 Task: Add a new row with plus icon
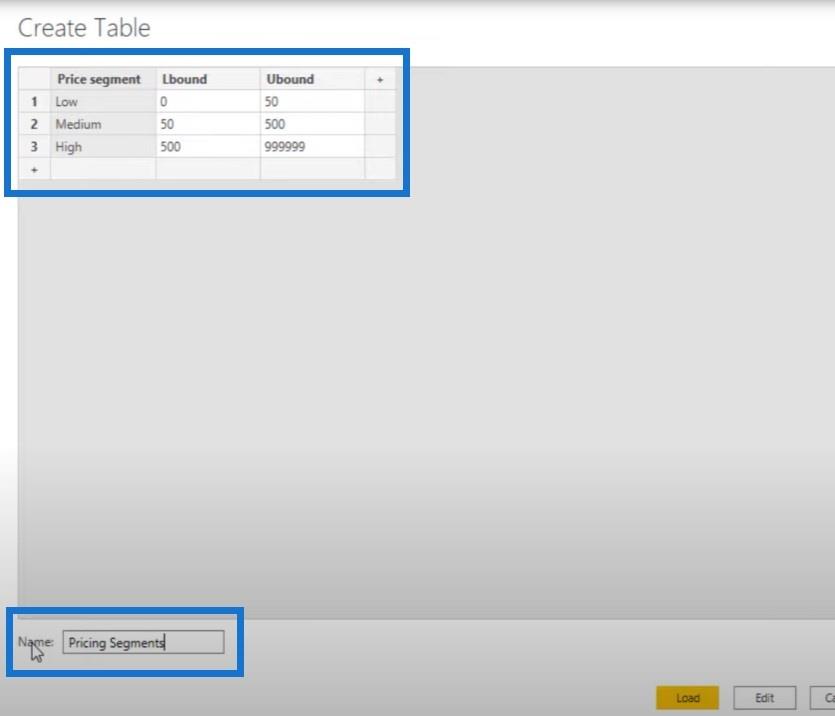tap(34, 170)
